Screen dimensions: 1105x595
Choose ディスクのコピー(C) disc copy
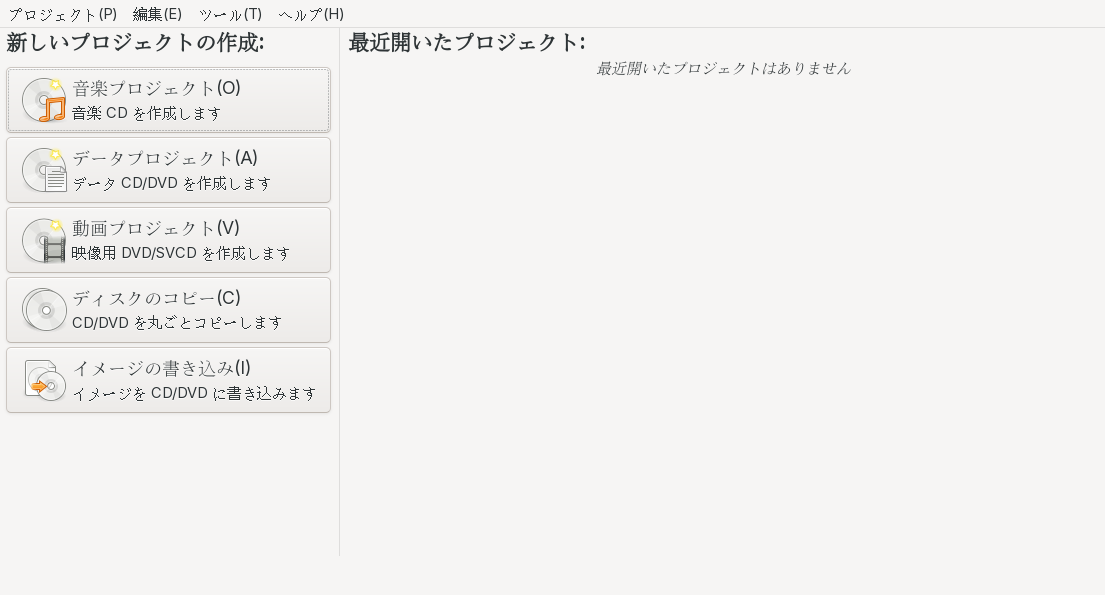(168, 309)
